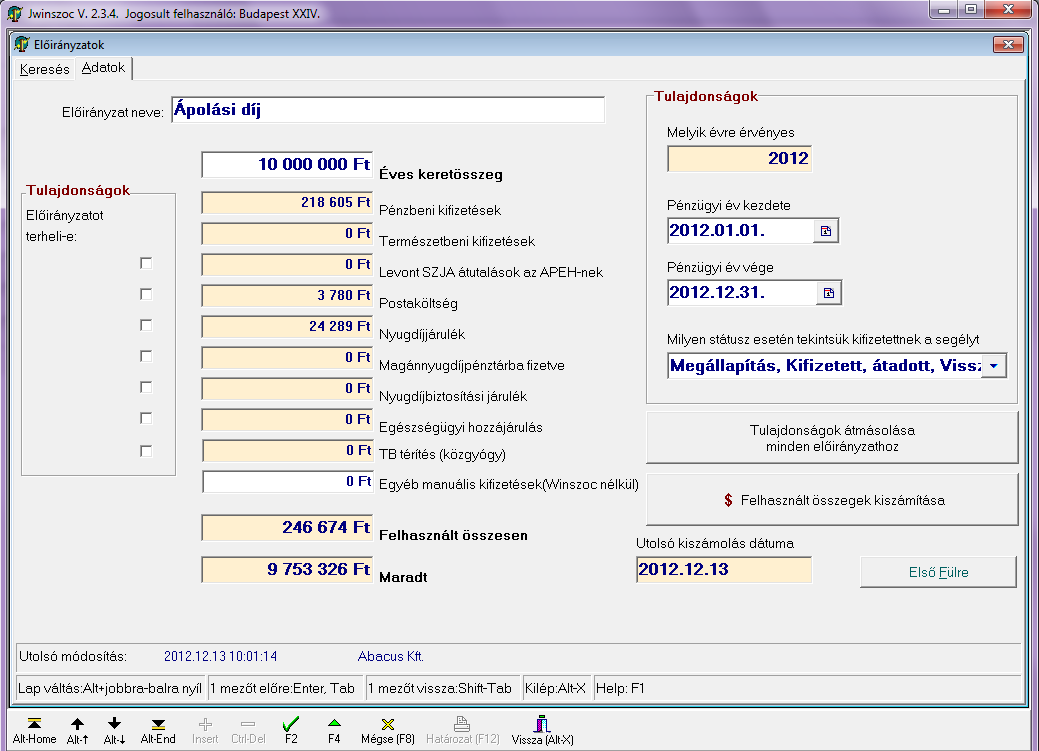Click Tulajdonságok átmásolása minden előirányzathoz button
The height and width of the screenshot is (751, 1039).
(832, 438)
